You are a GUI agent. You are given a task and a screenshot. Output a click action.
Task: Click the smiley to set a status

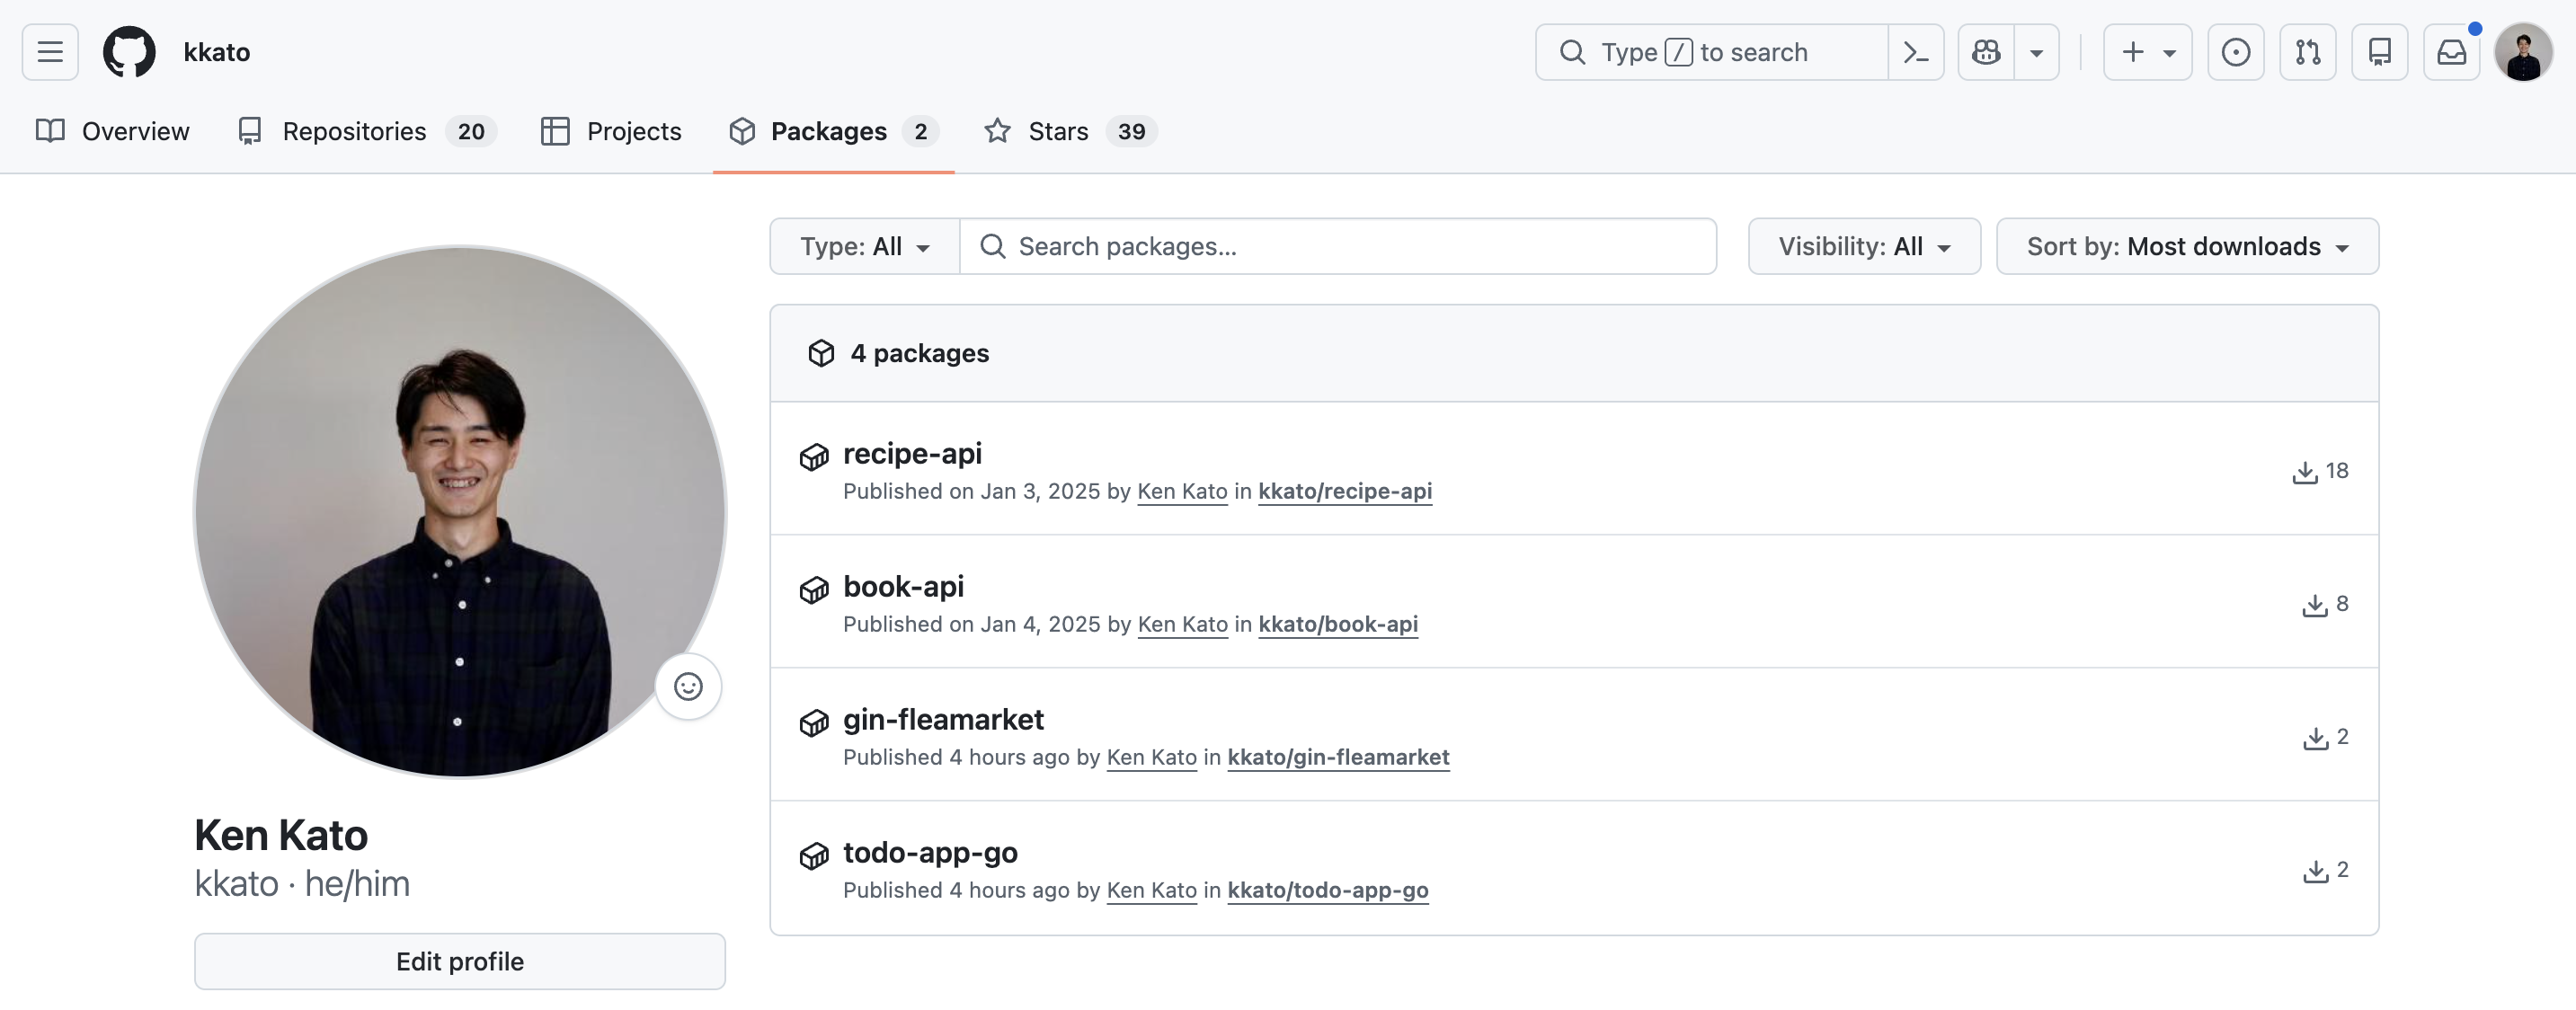point(688,687)
